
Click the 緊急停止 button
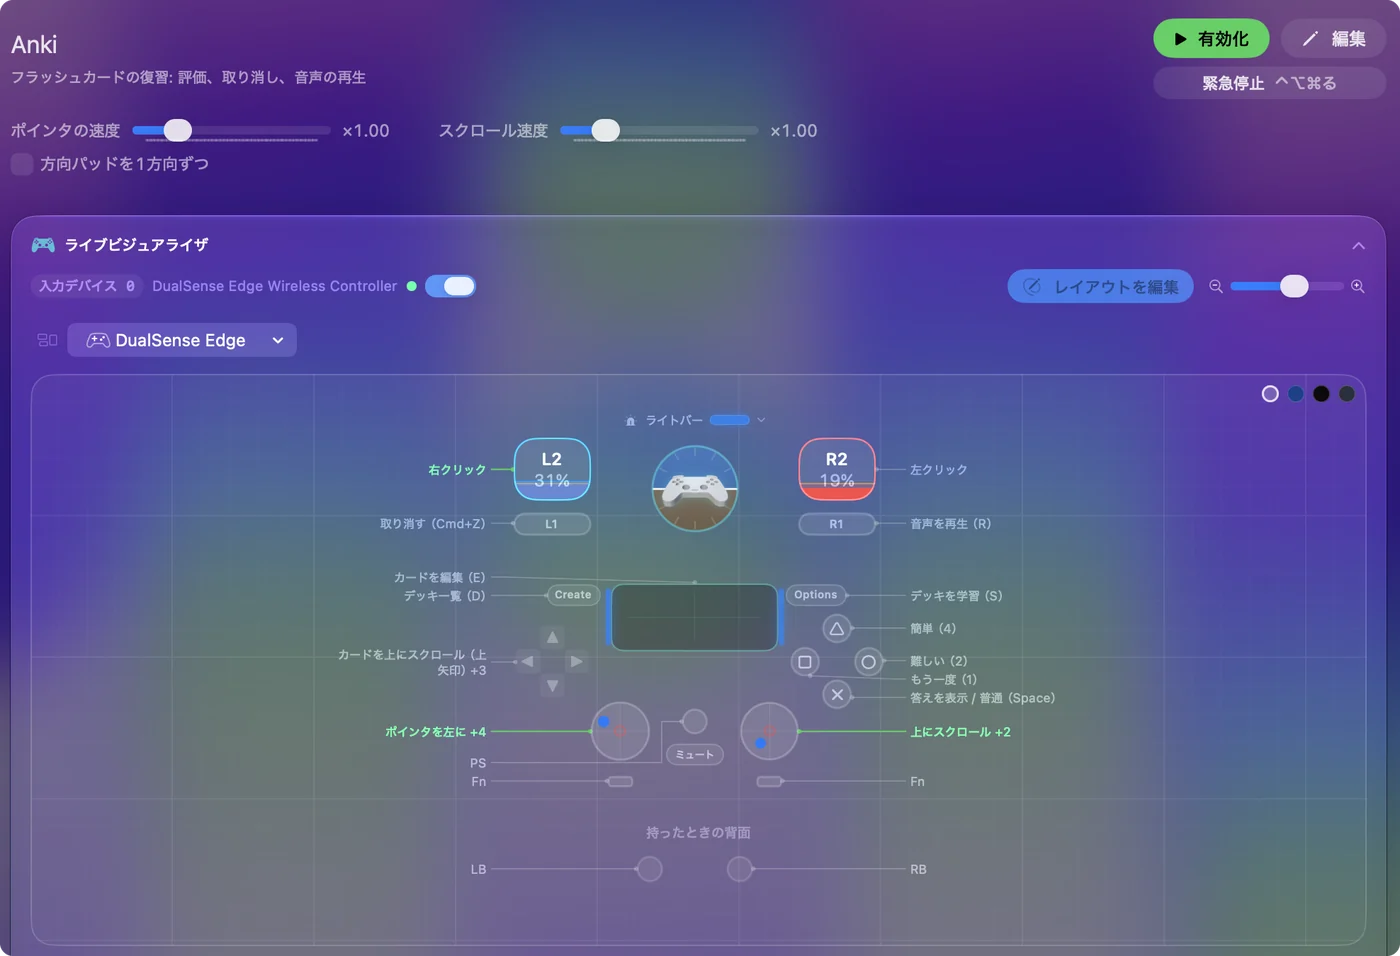1269,83
